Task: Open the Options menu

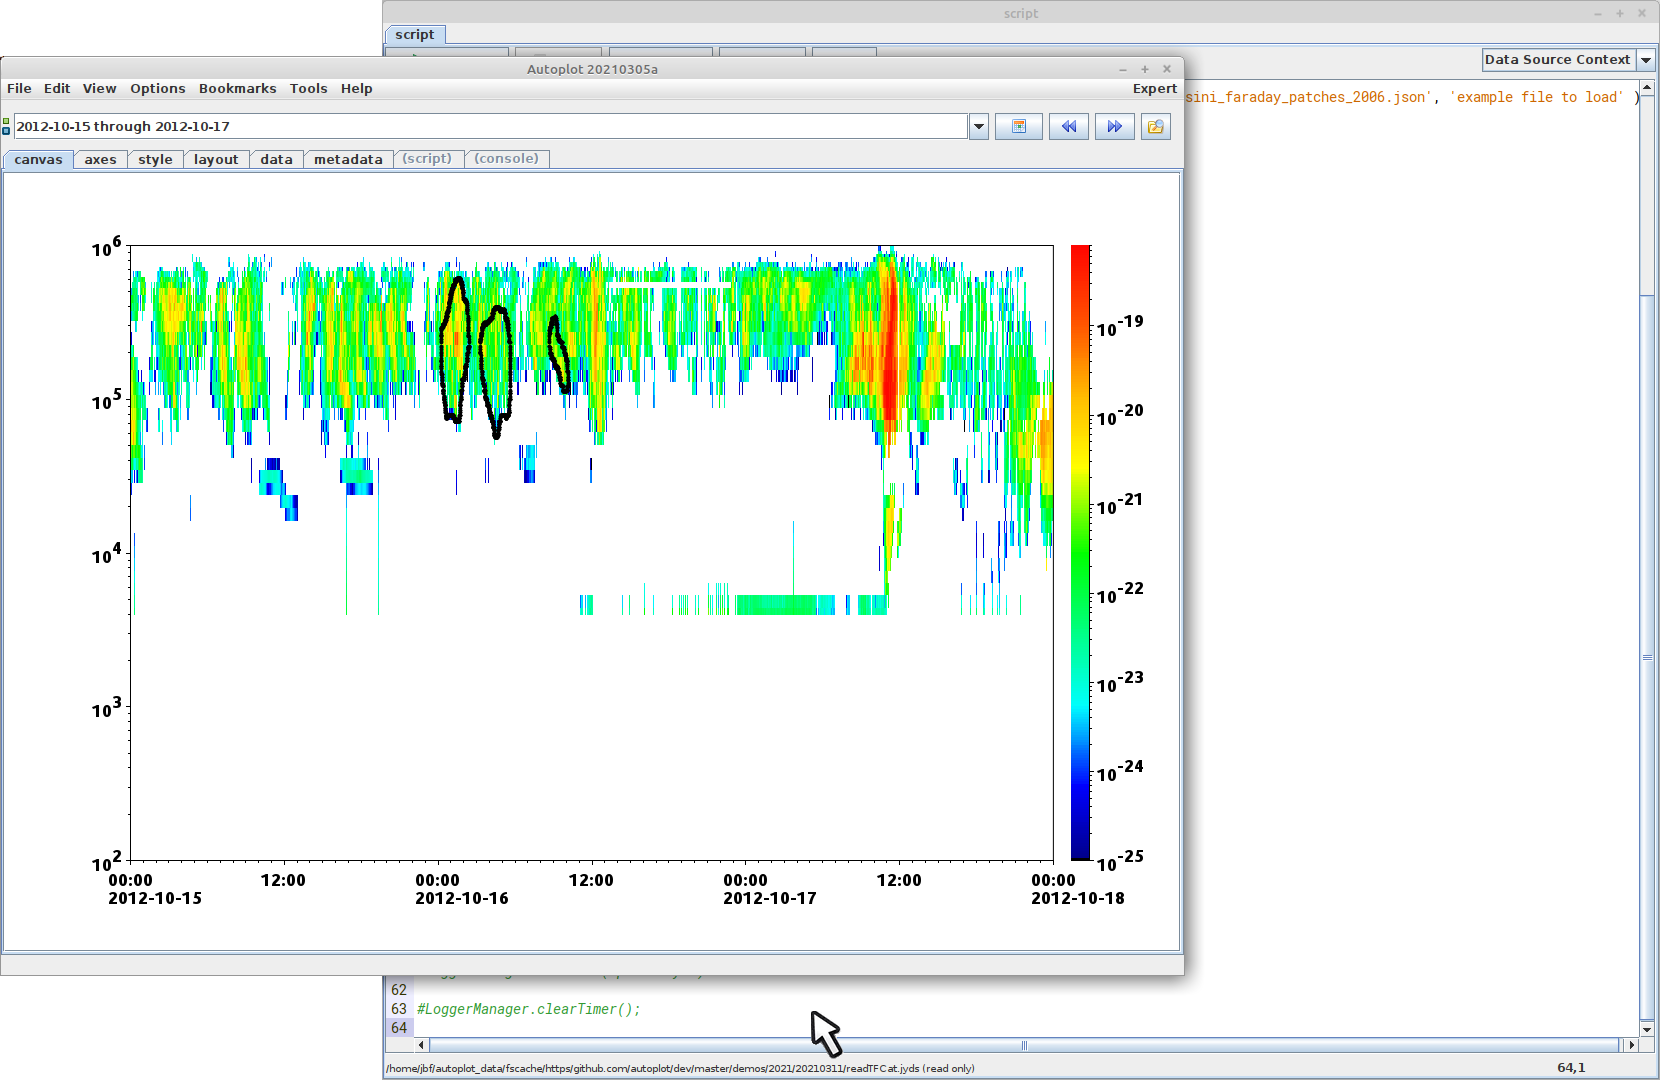Action: 158,88
